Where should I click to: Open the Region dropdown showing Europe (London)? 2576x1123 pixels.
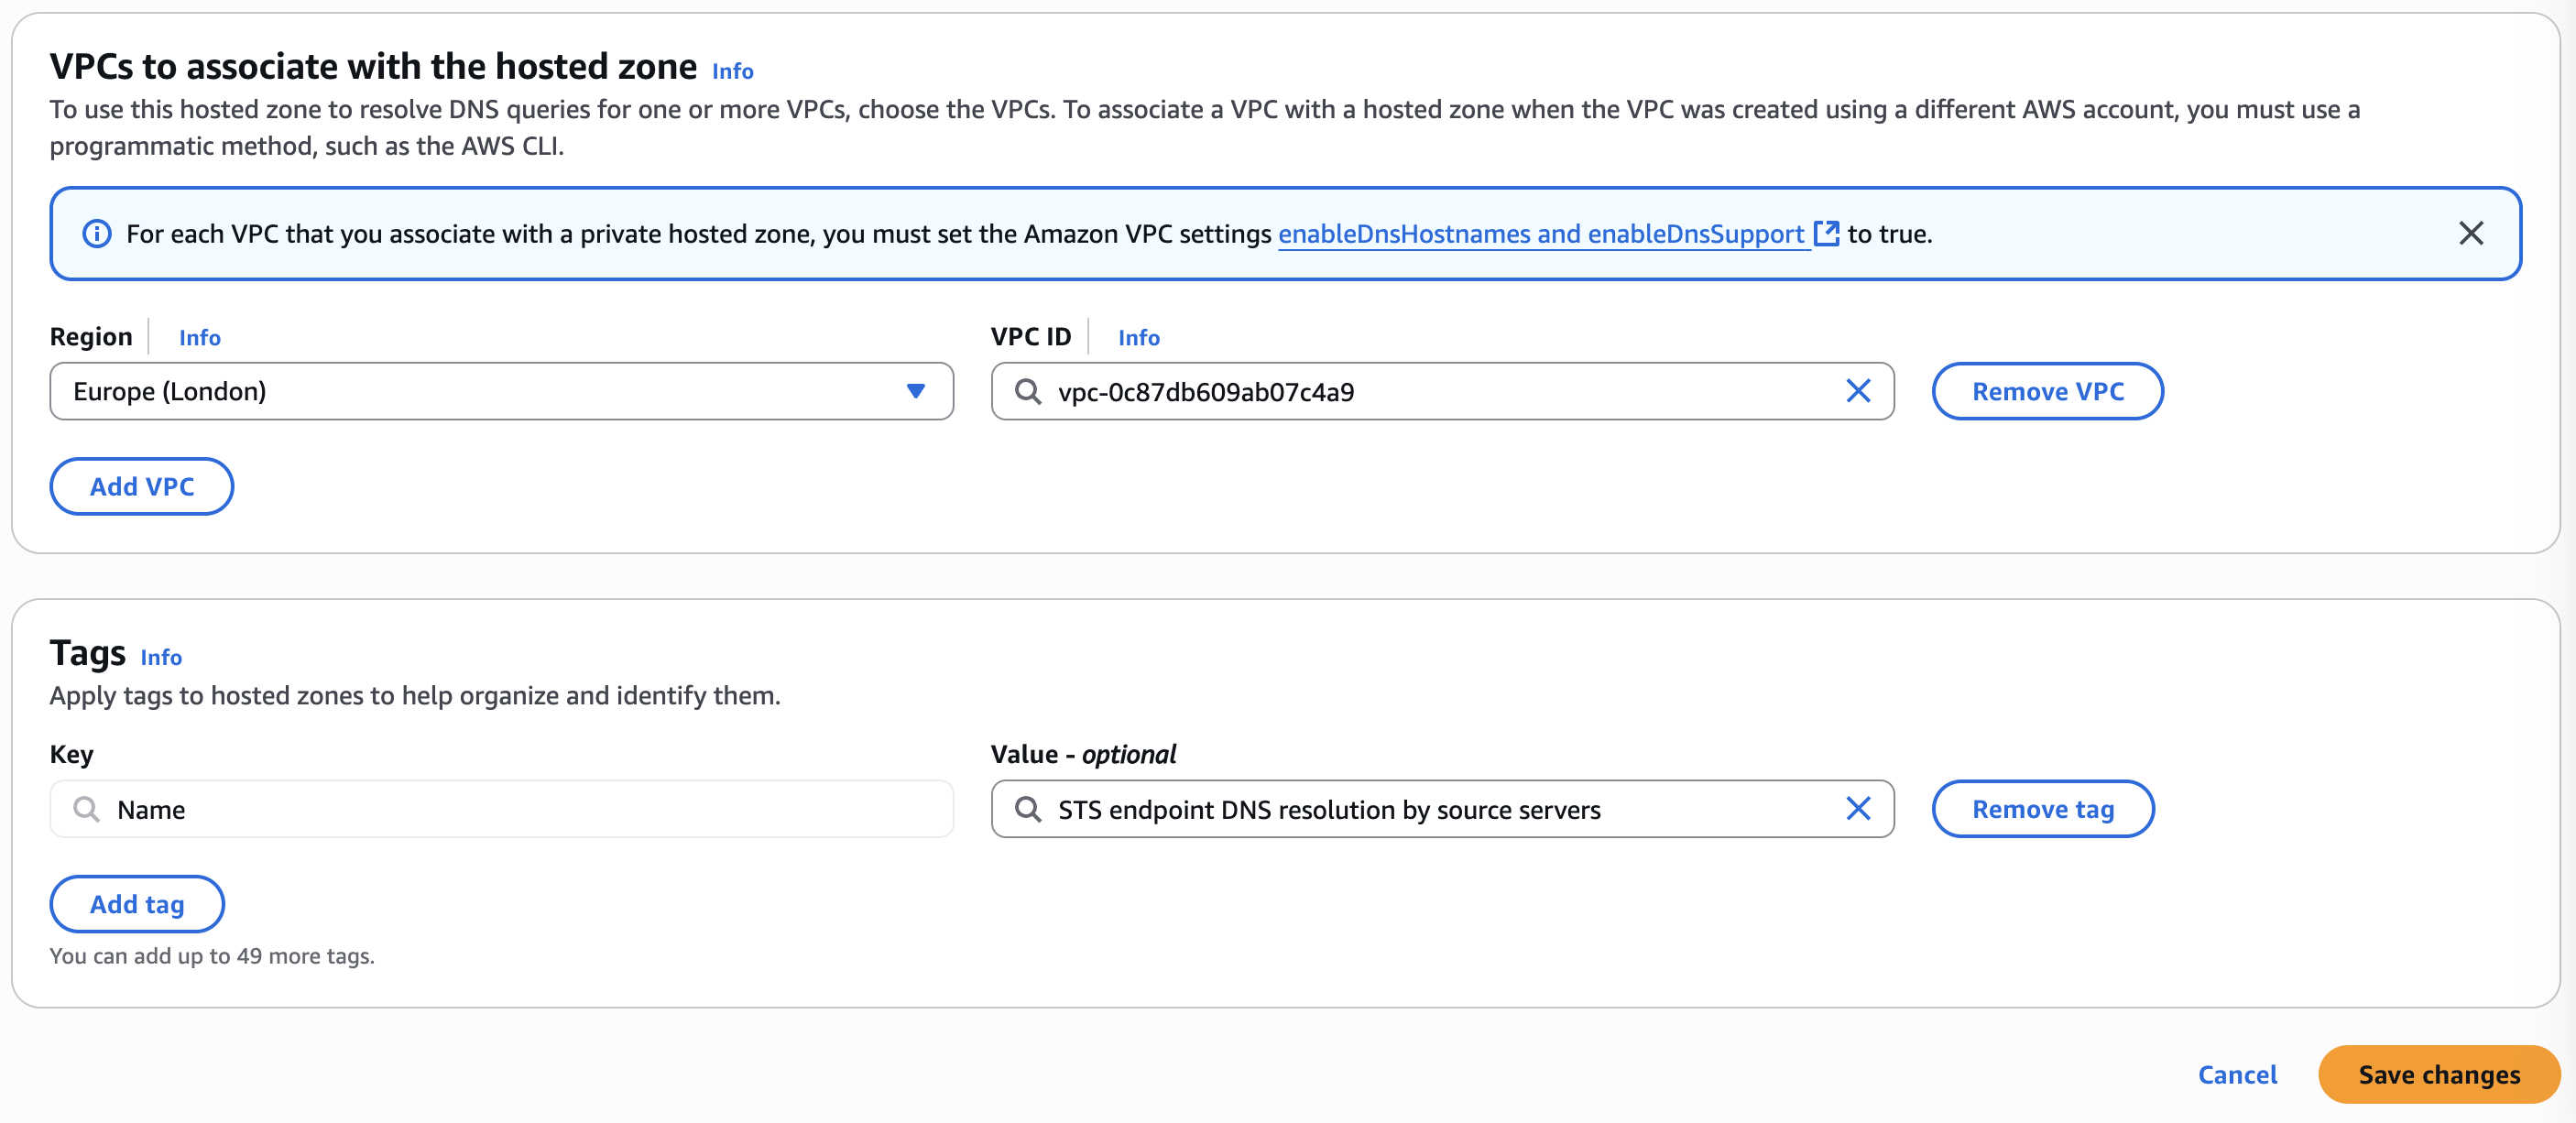[x=500, y=391]
